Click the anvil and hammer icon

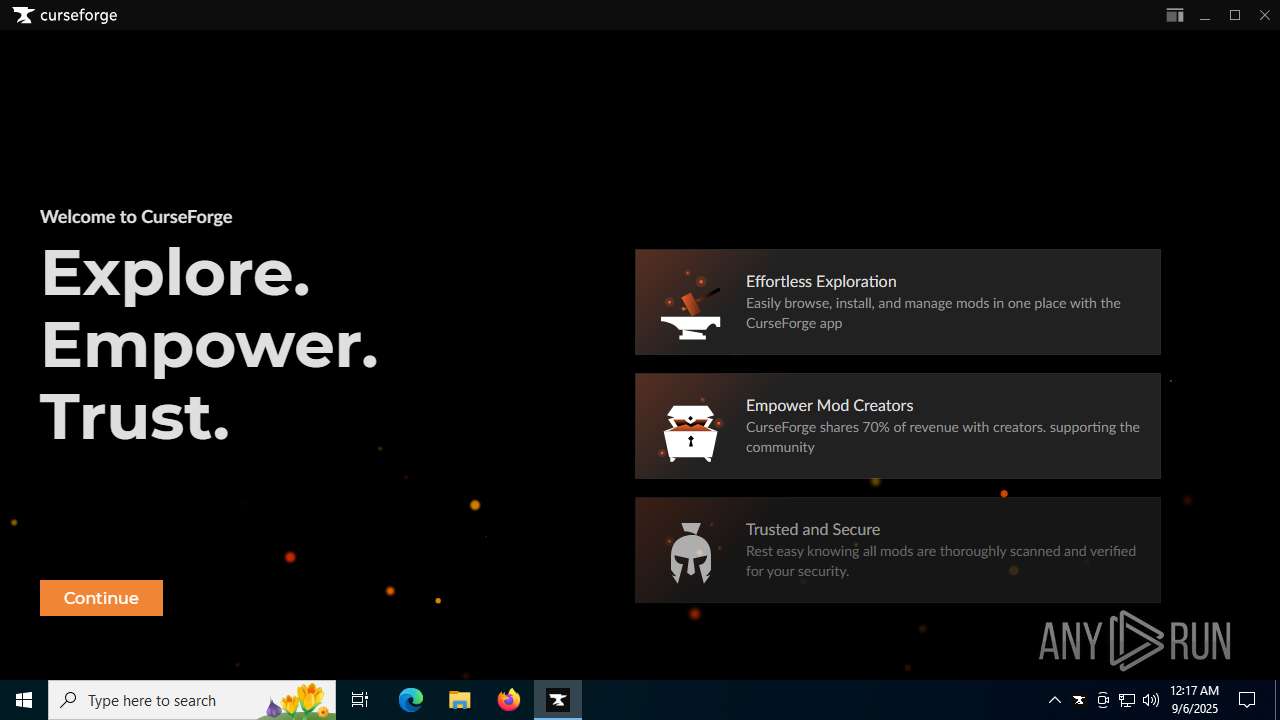pos(691,304)
